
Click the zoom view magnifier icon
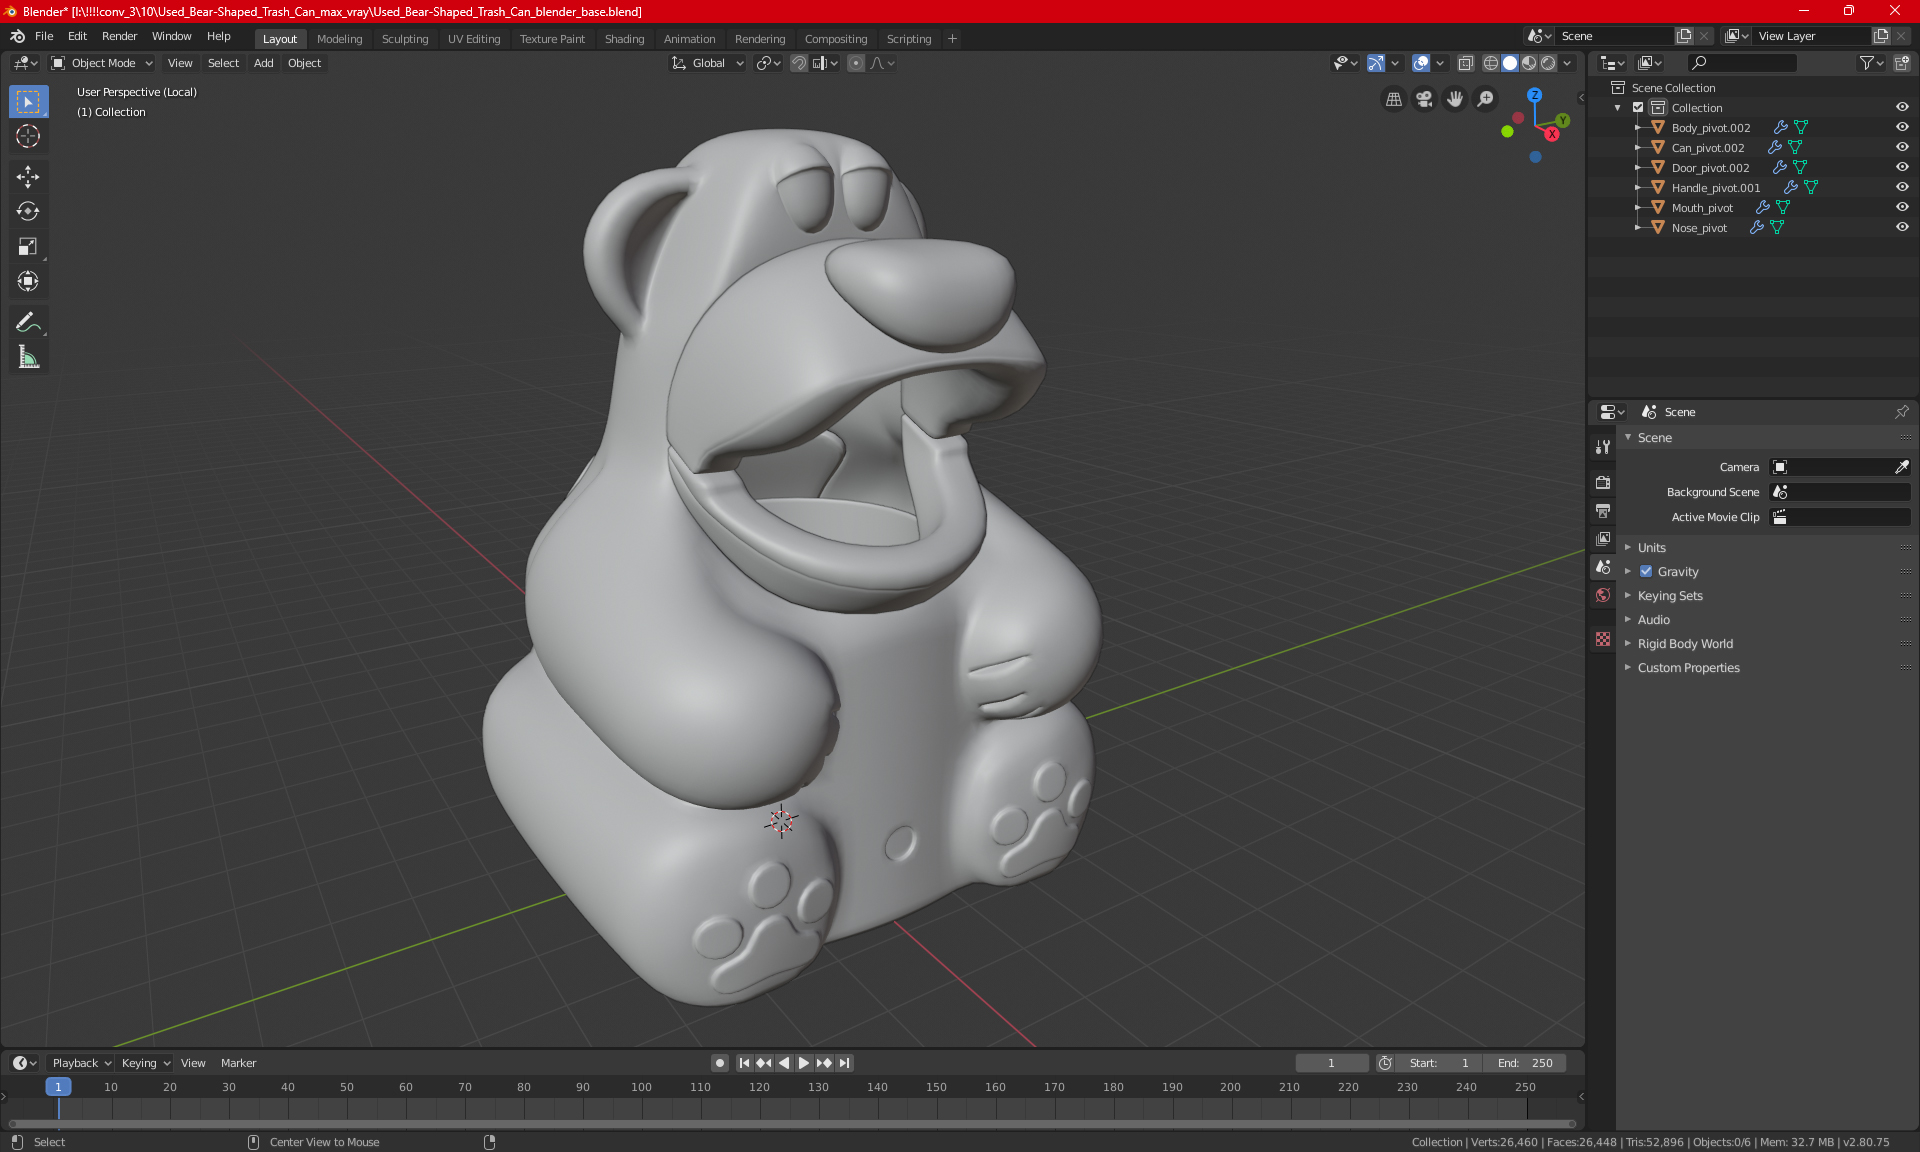pos(1486,99)
